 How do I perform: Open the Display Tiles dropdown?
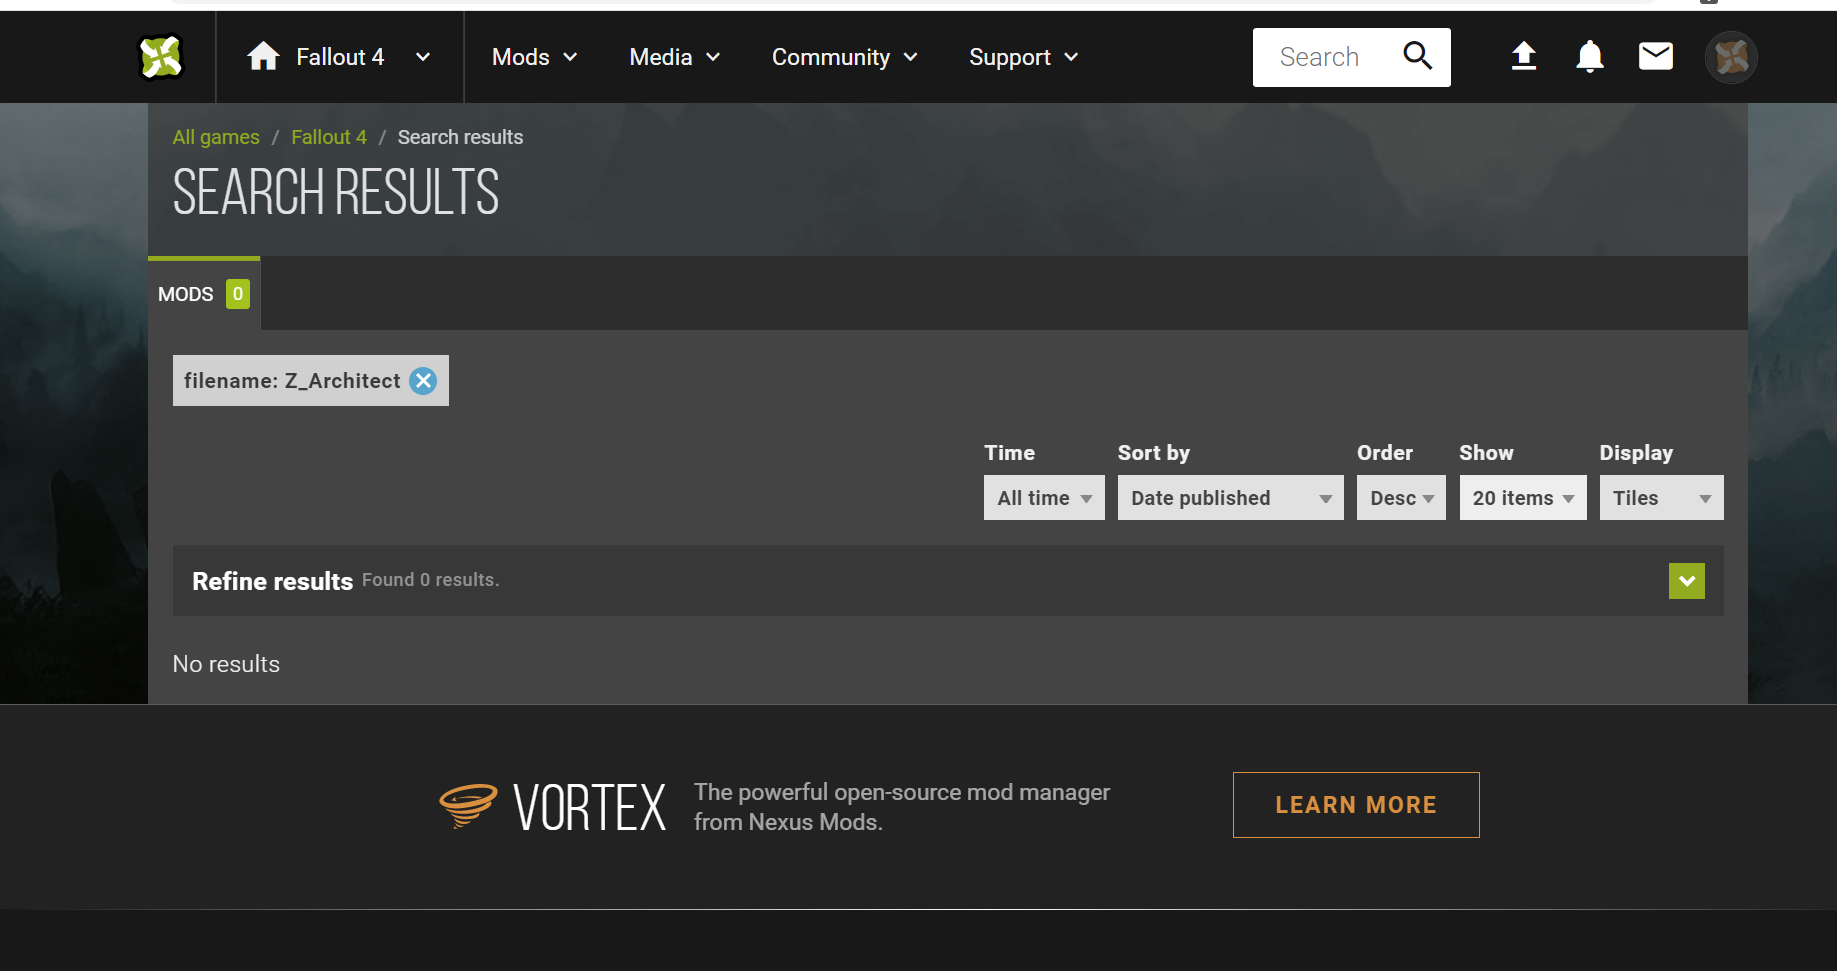(1662, 498)
